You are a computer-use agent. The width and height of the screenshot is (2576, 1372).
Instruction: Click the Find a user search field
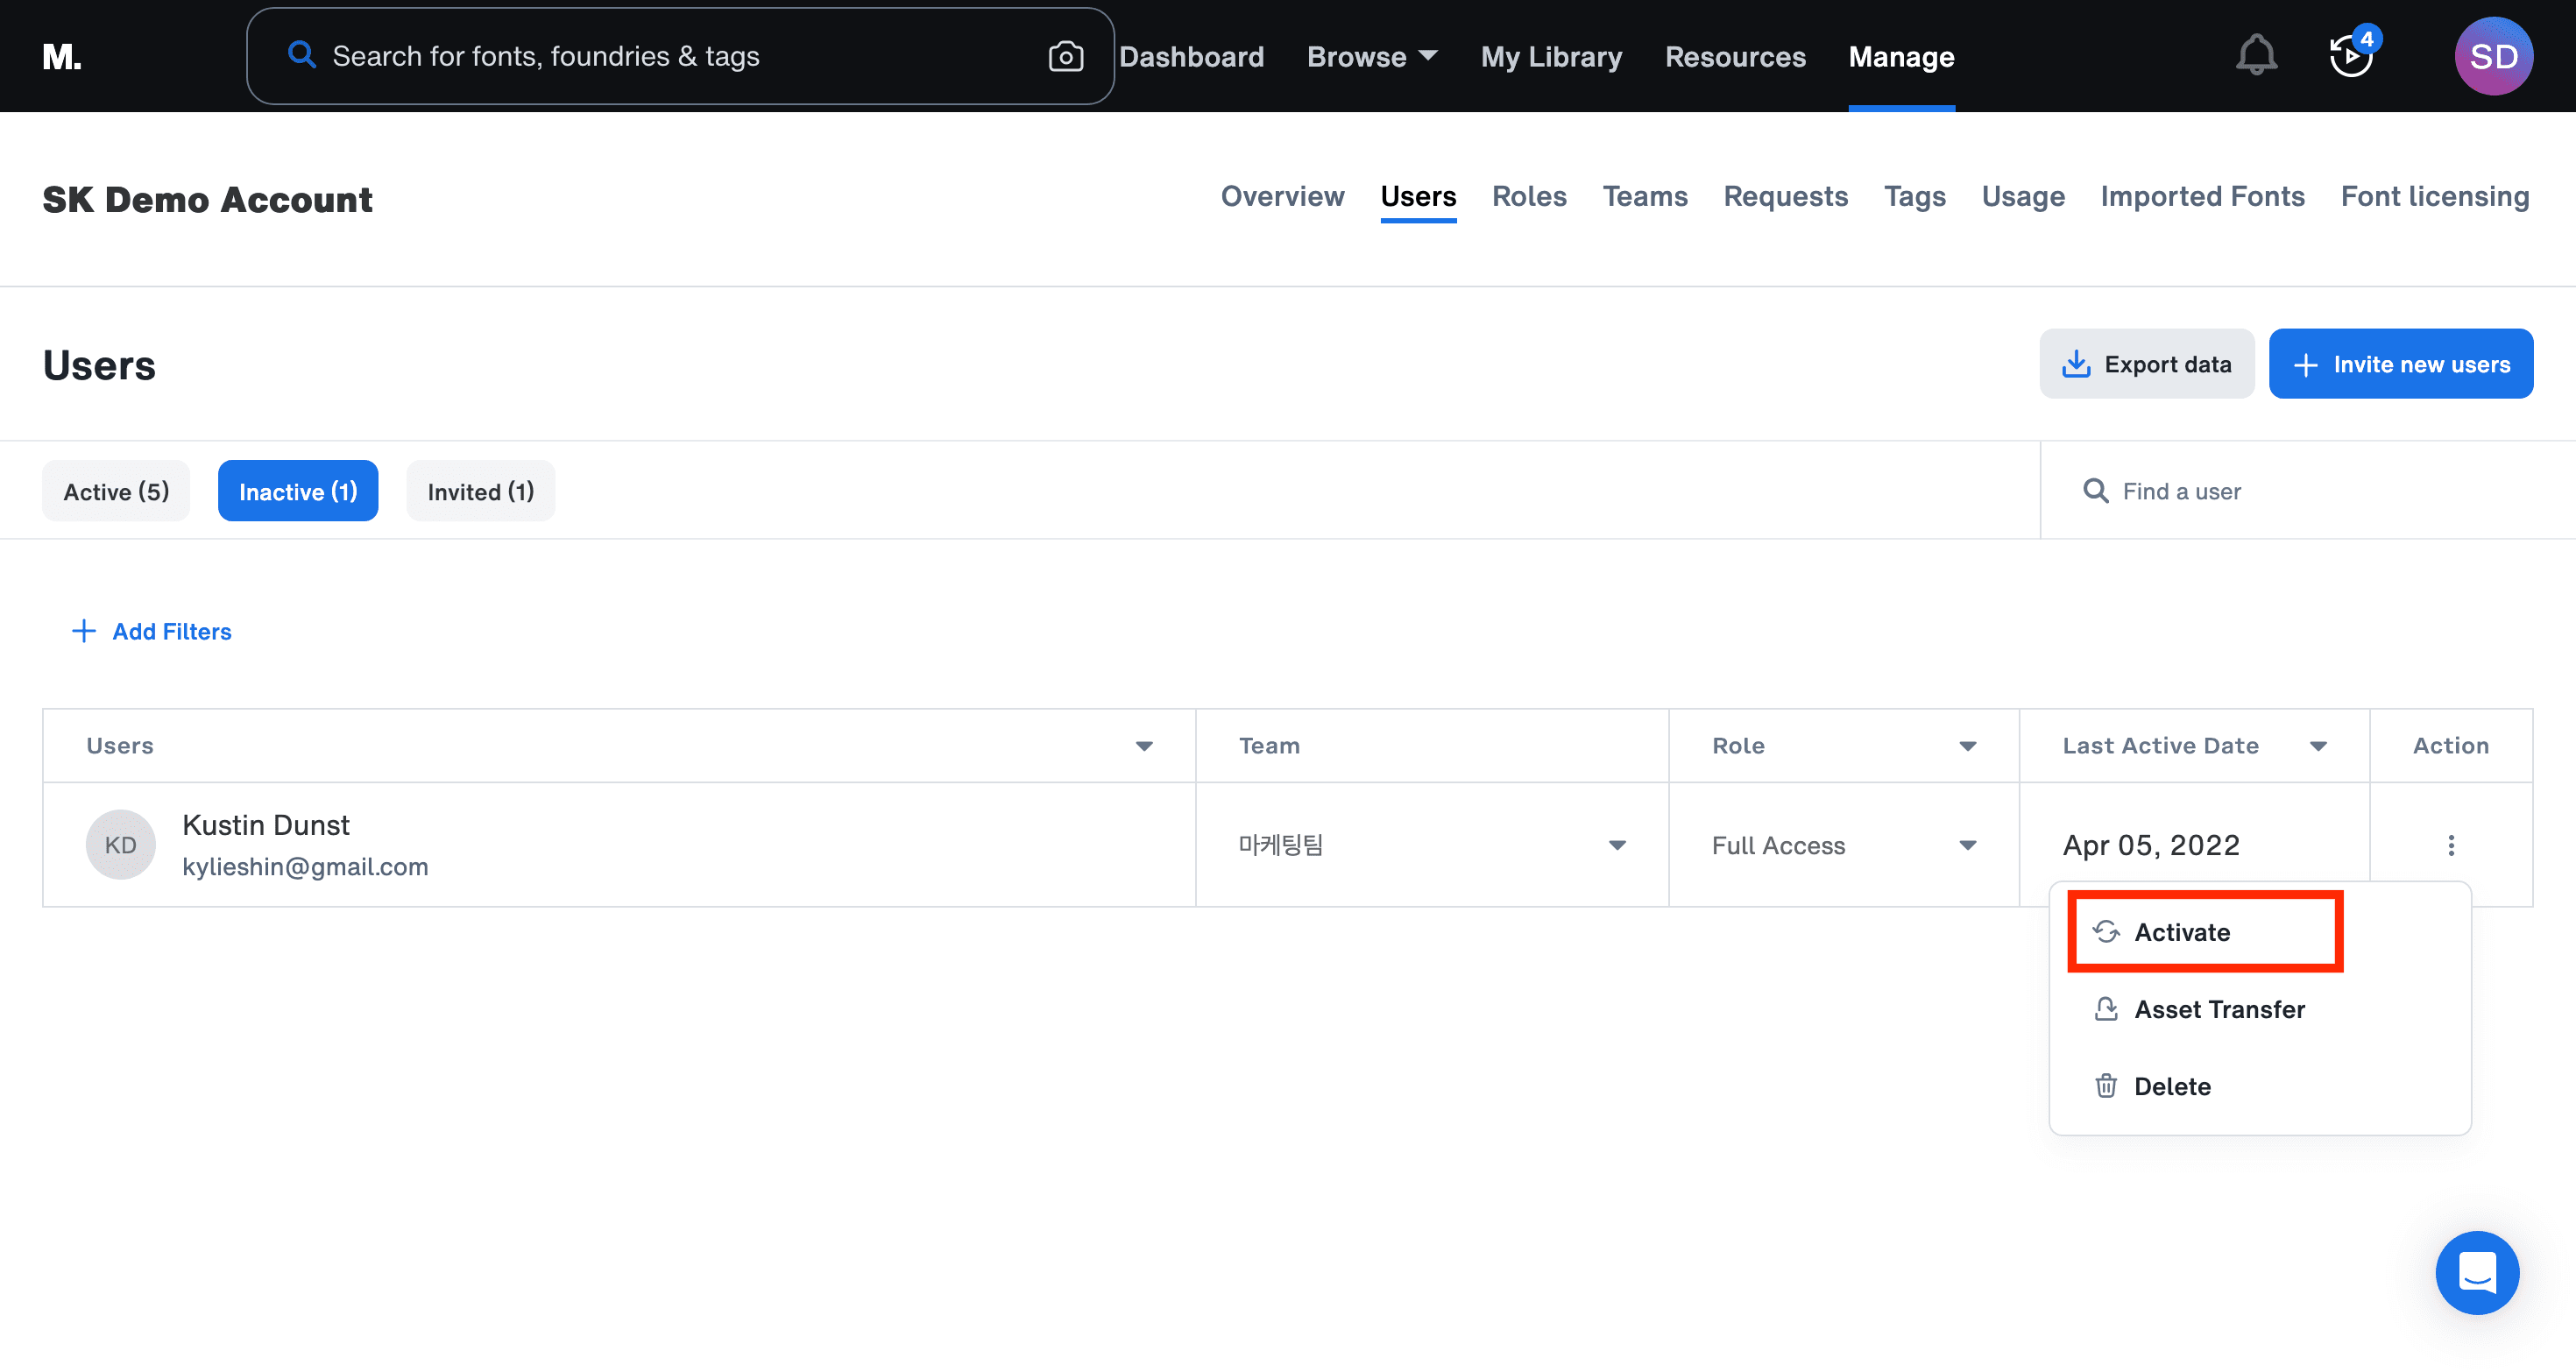click(x=2300, y=491)
